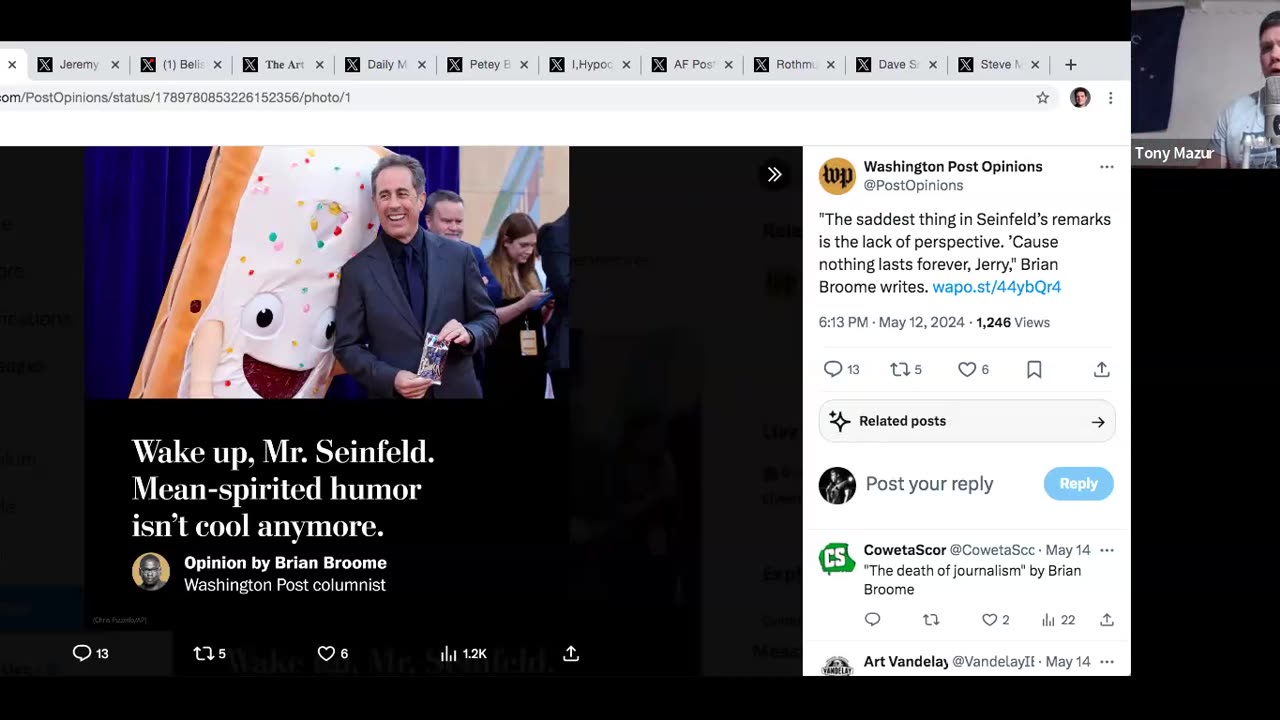This screenshot has width=1280, height=720.
Task: Repost the tweet from the sidebar
Action: coord(906,369)
